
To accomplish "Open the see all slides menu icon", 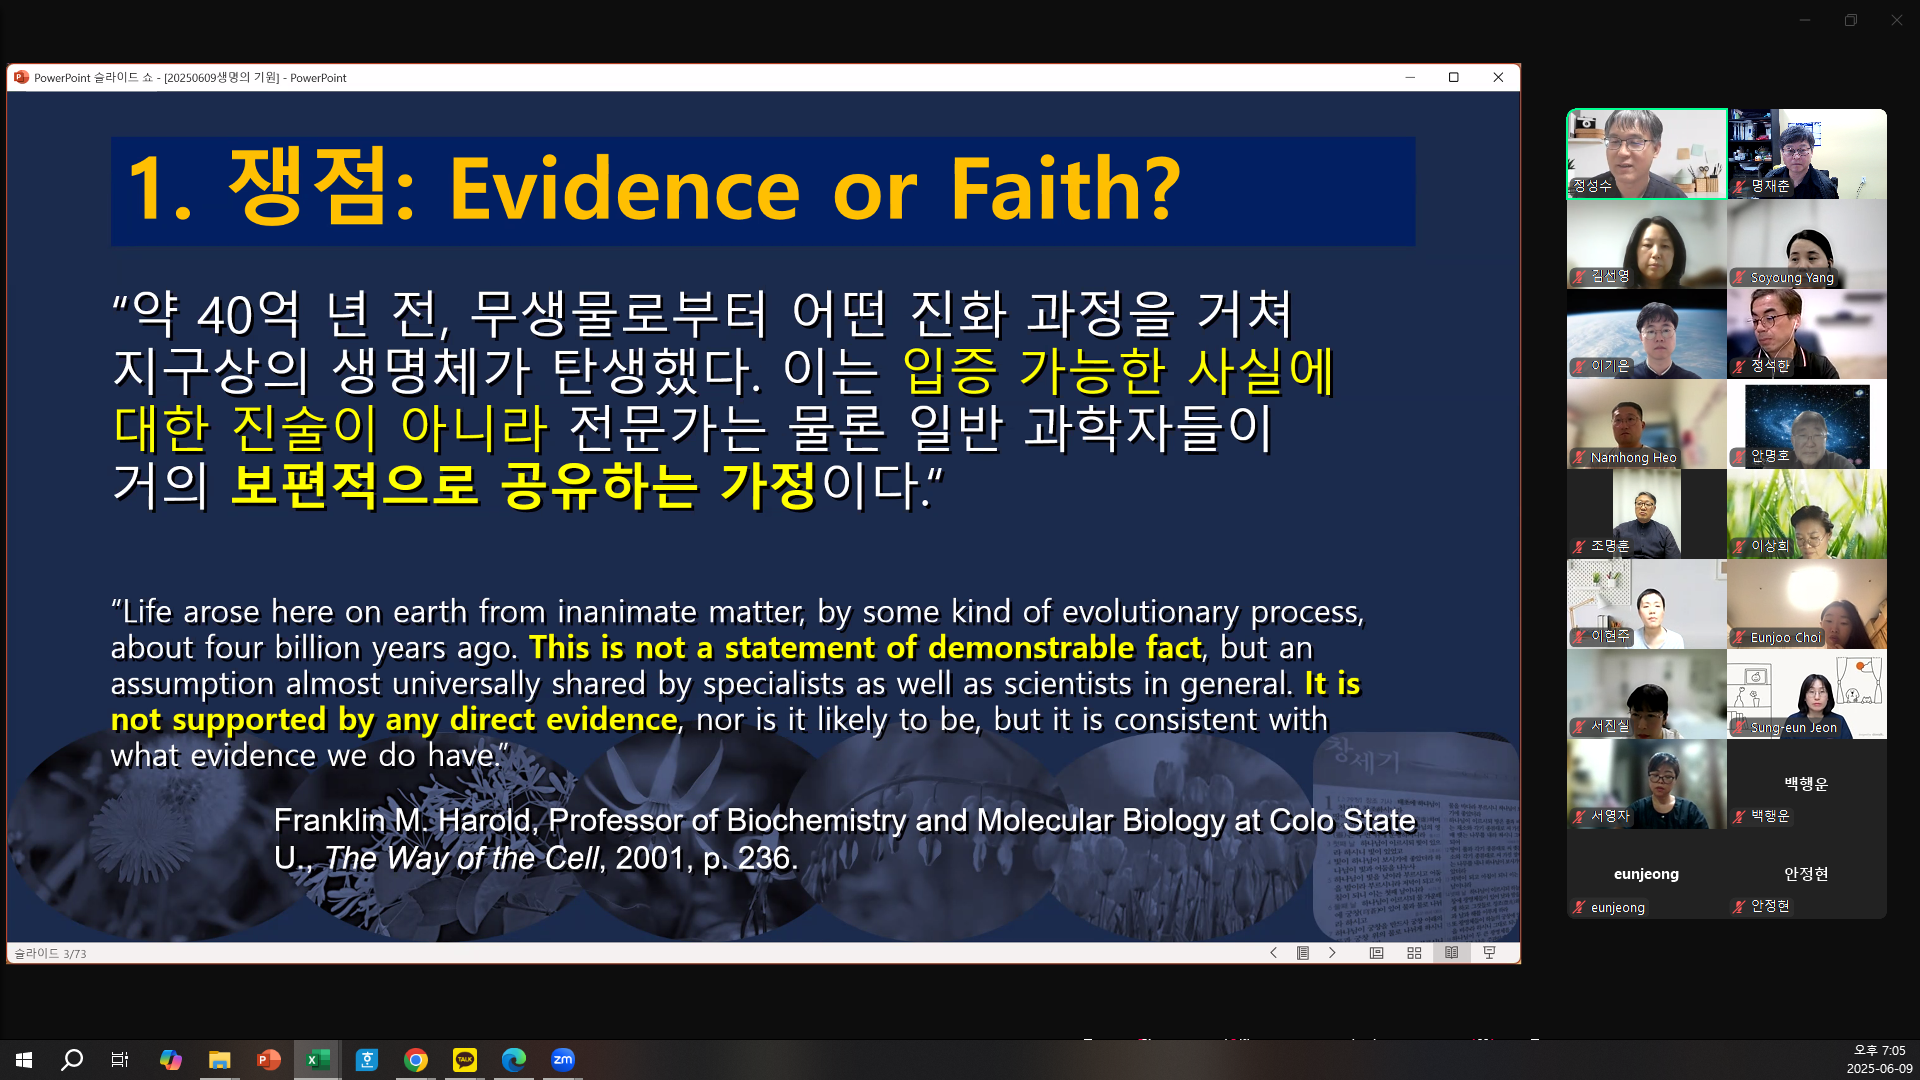I will pyautogui.click(x=1303, y=953).
